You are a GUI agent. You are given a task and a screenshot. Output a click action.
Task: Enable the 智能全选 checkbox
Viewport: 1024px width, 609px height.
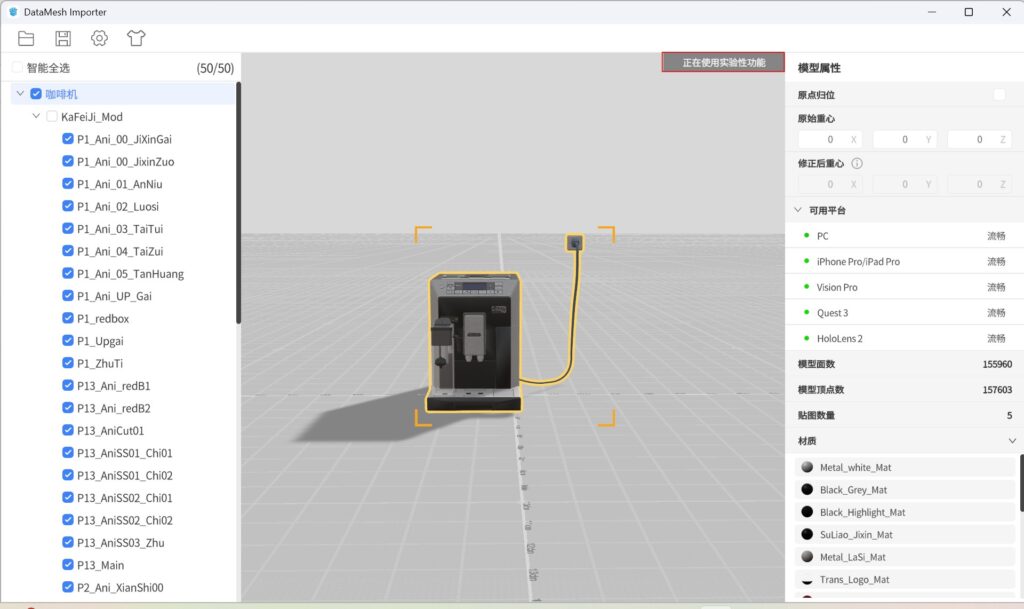coord(17,68)
